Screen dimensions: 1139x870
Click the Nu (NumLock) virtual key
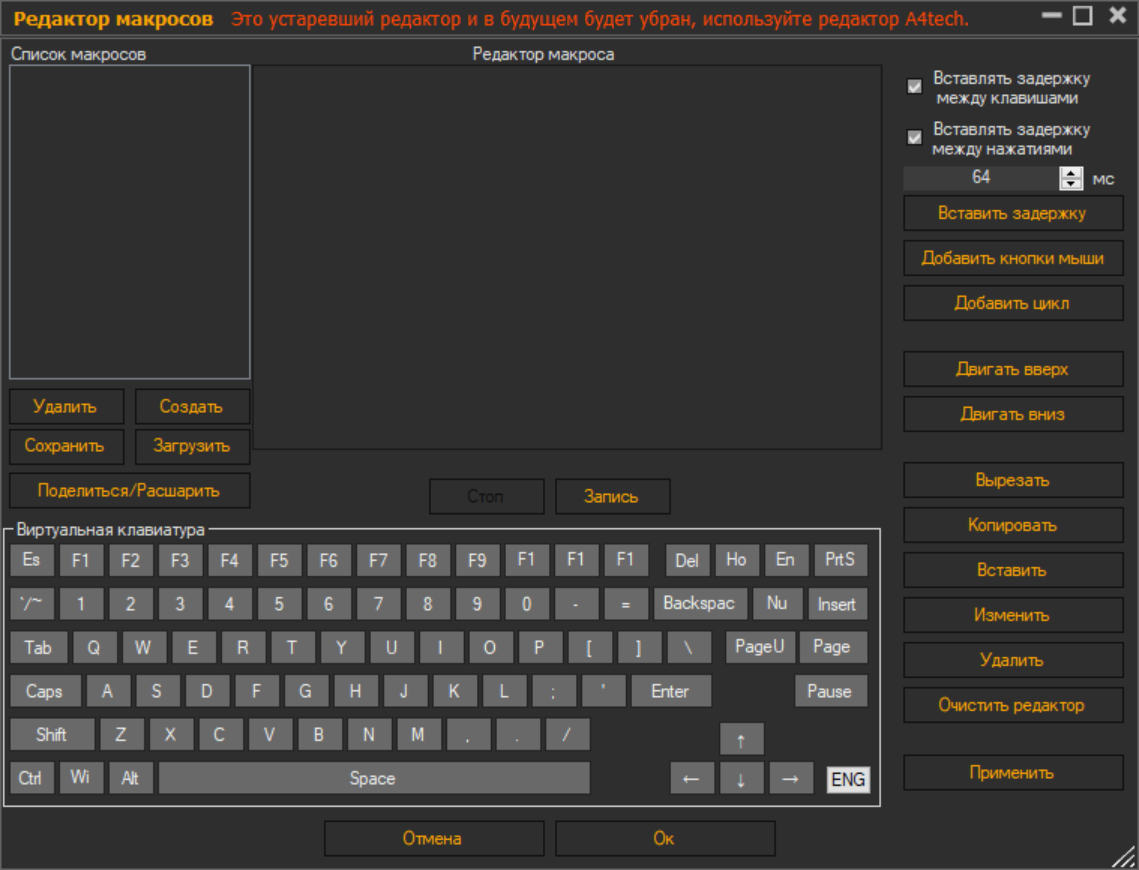(777, 603)
